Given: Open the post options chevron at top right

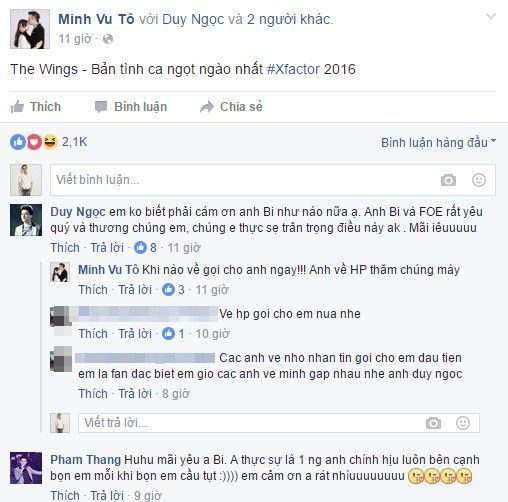Looking at the screenshot, I should 491,16.
